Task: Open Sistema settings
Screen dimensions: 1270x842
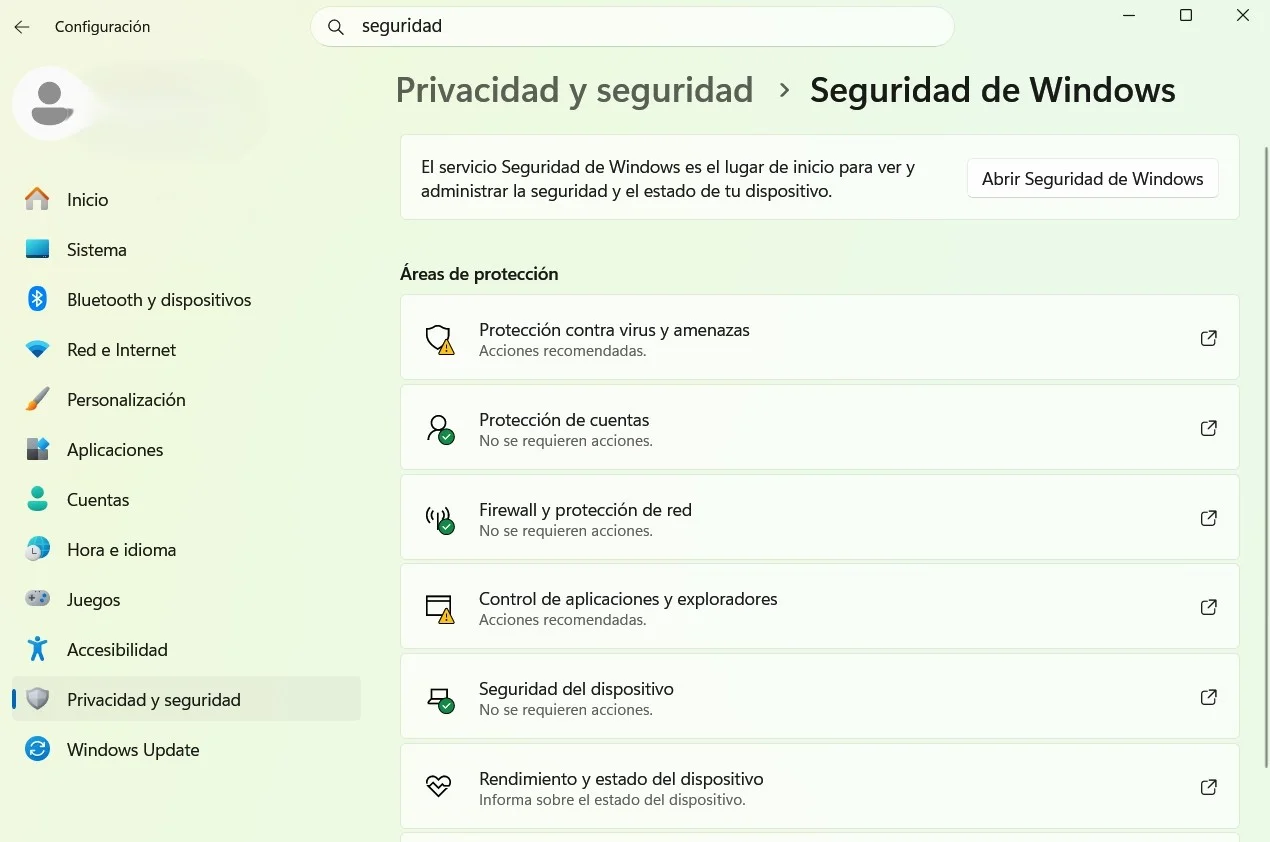Action: point(186,249)
